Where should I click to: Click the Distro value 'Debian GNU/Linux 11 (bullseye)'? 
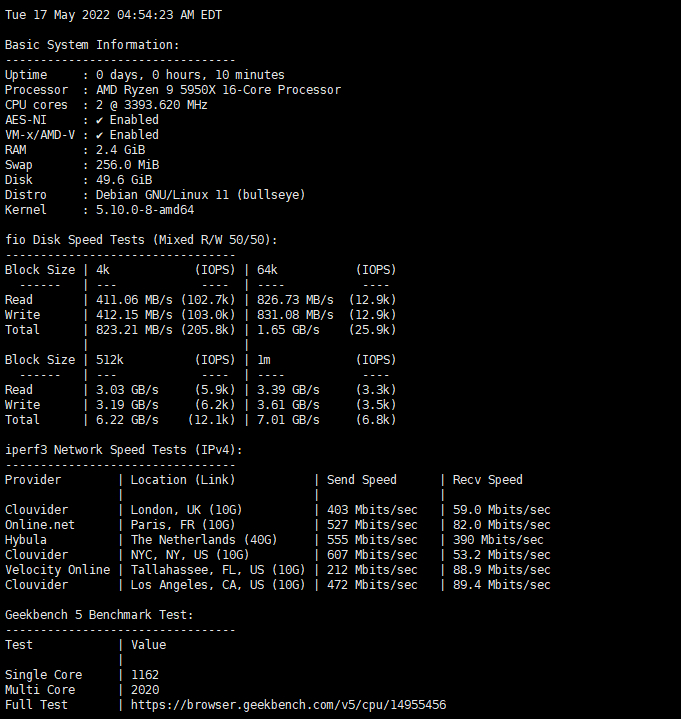(200, 195)
